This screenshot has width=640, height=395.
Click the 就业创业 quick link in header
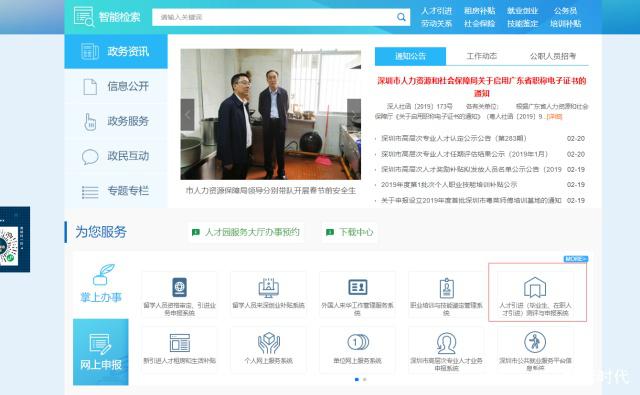click(x=522, y=11)
